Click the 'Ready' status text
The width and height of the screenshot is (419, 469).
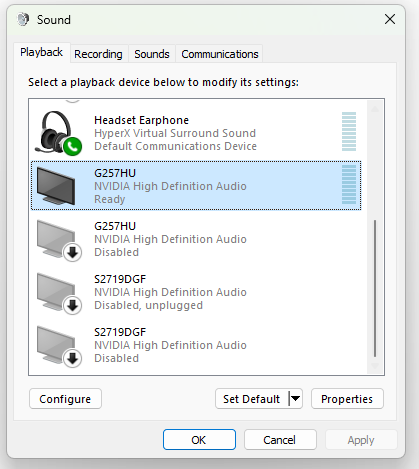click(110, 199)
